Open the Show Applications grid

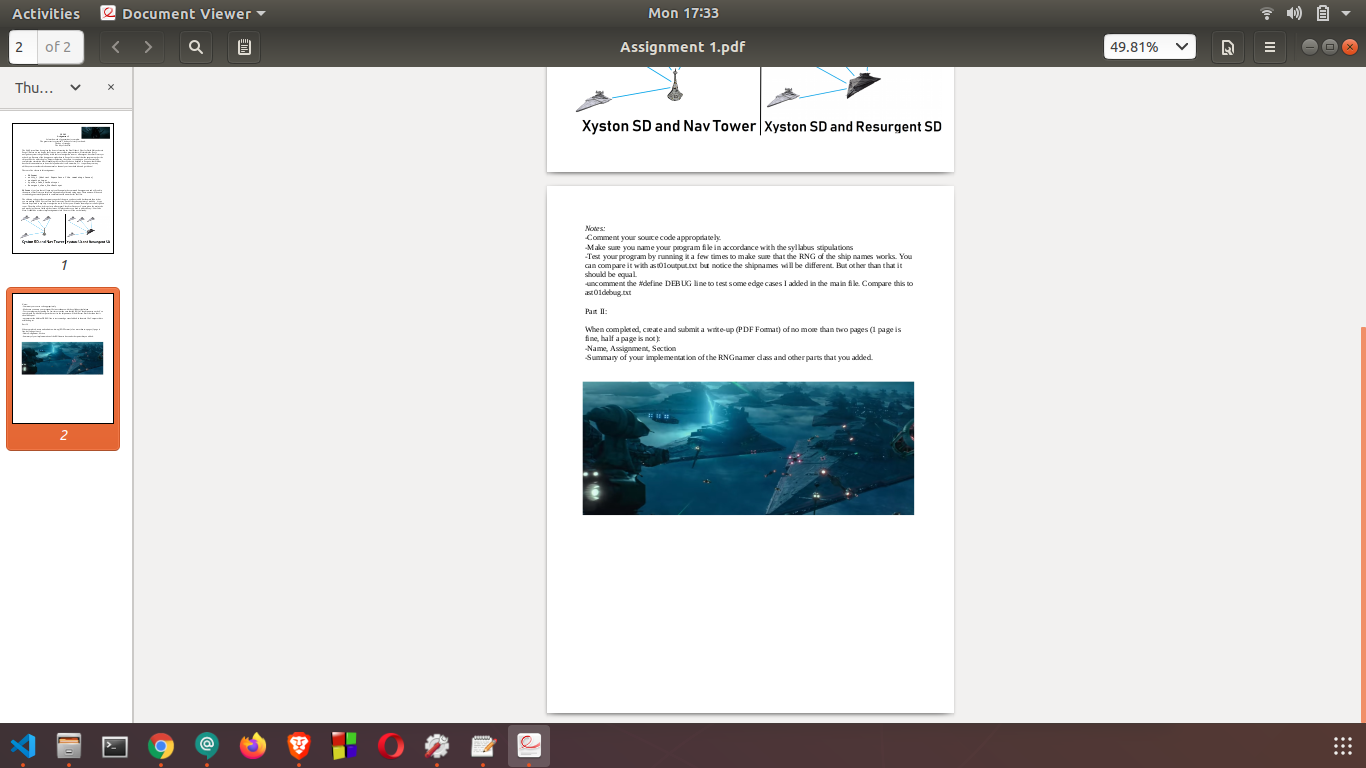1341,745
